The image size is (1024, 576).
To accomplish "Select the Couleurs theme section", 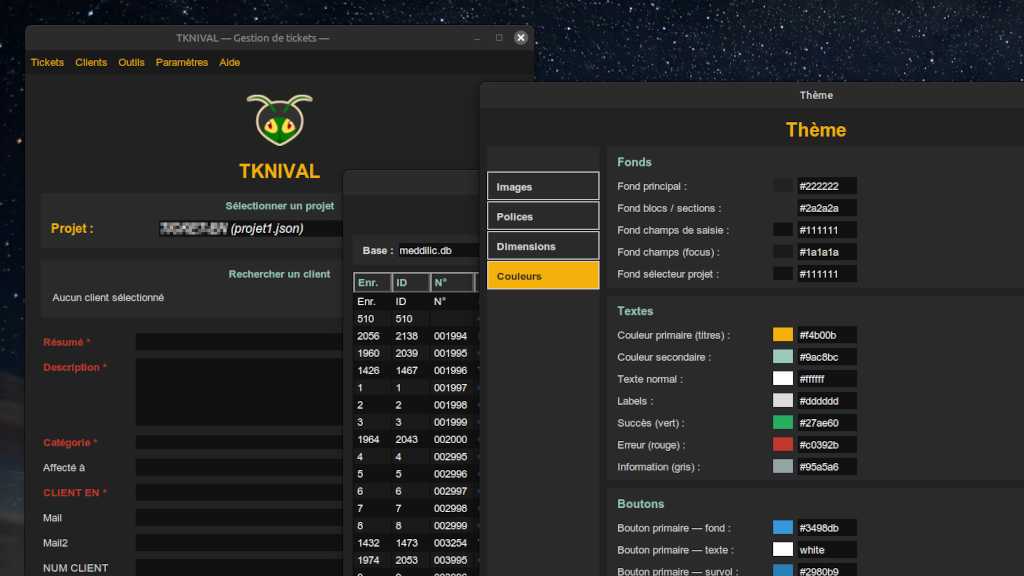I will [x=543, y=274].
